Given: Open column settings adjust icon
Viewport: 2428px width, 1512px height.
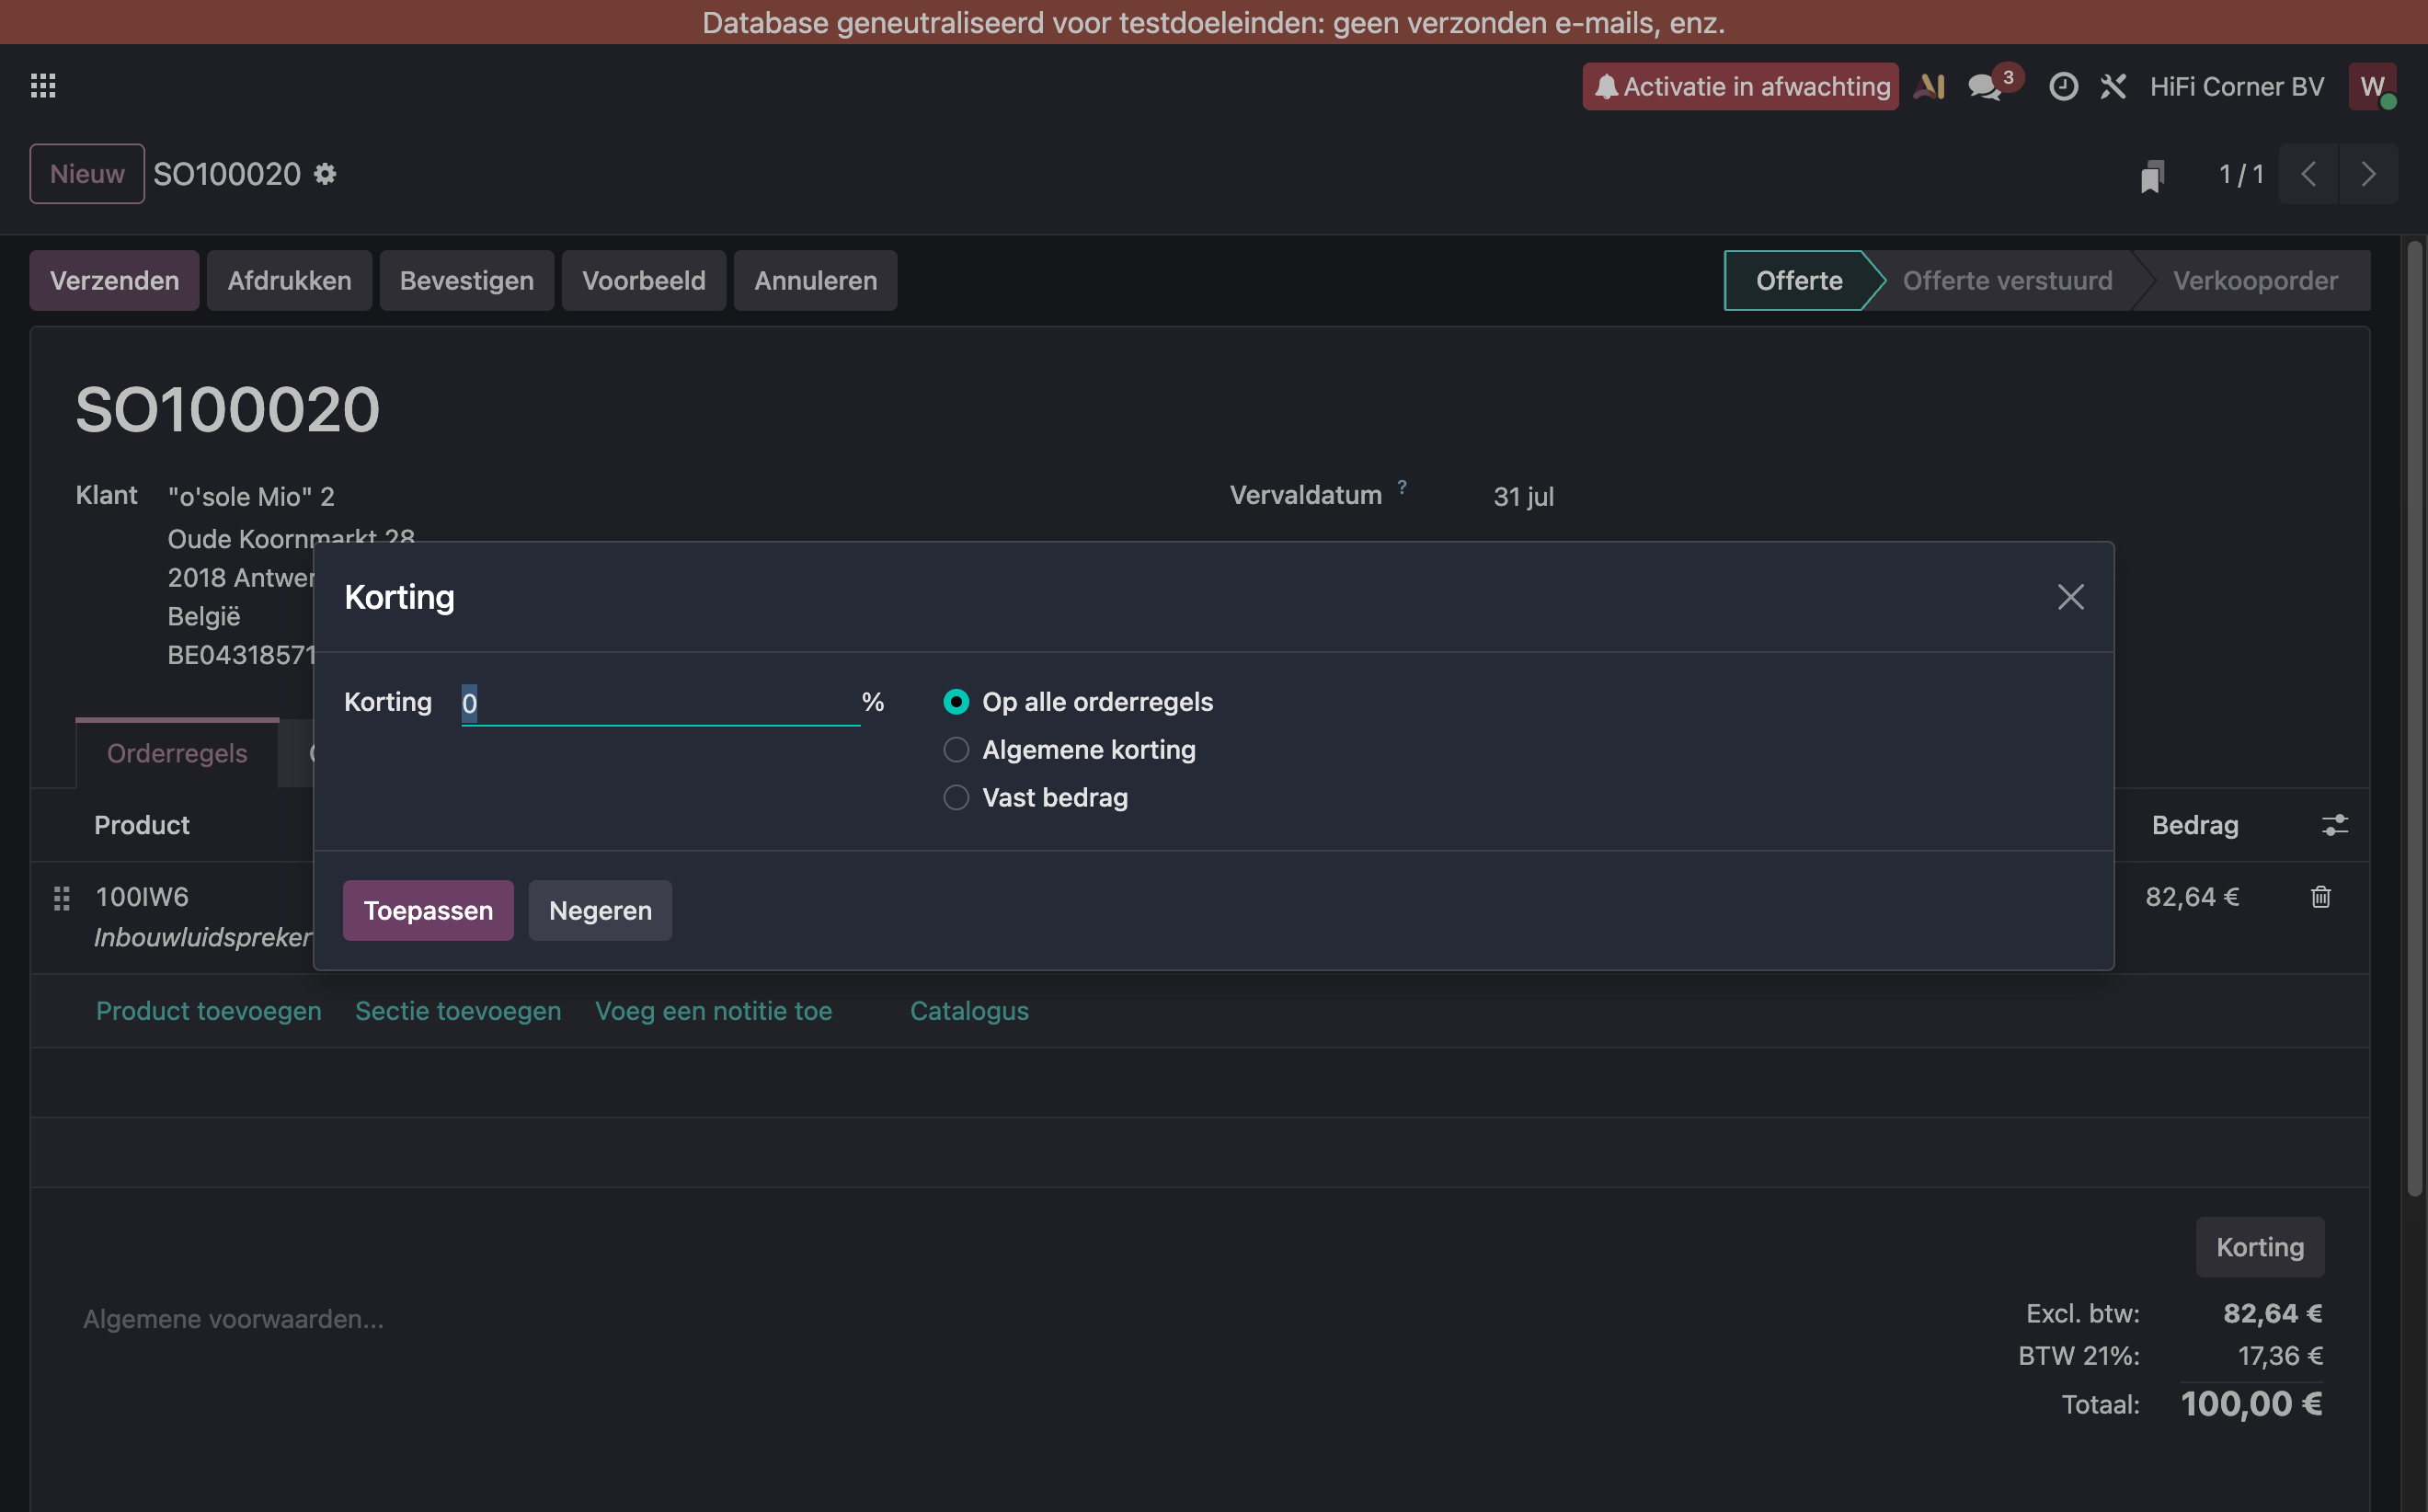Looking at the screenshot, I should point(2335,825).
